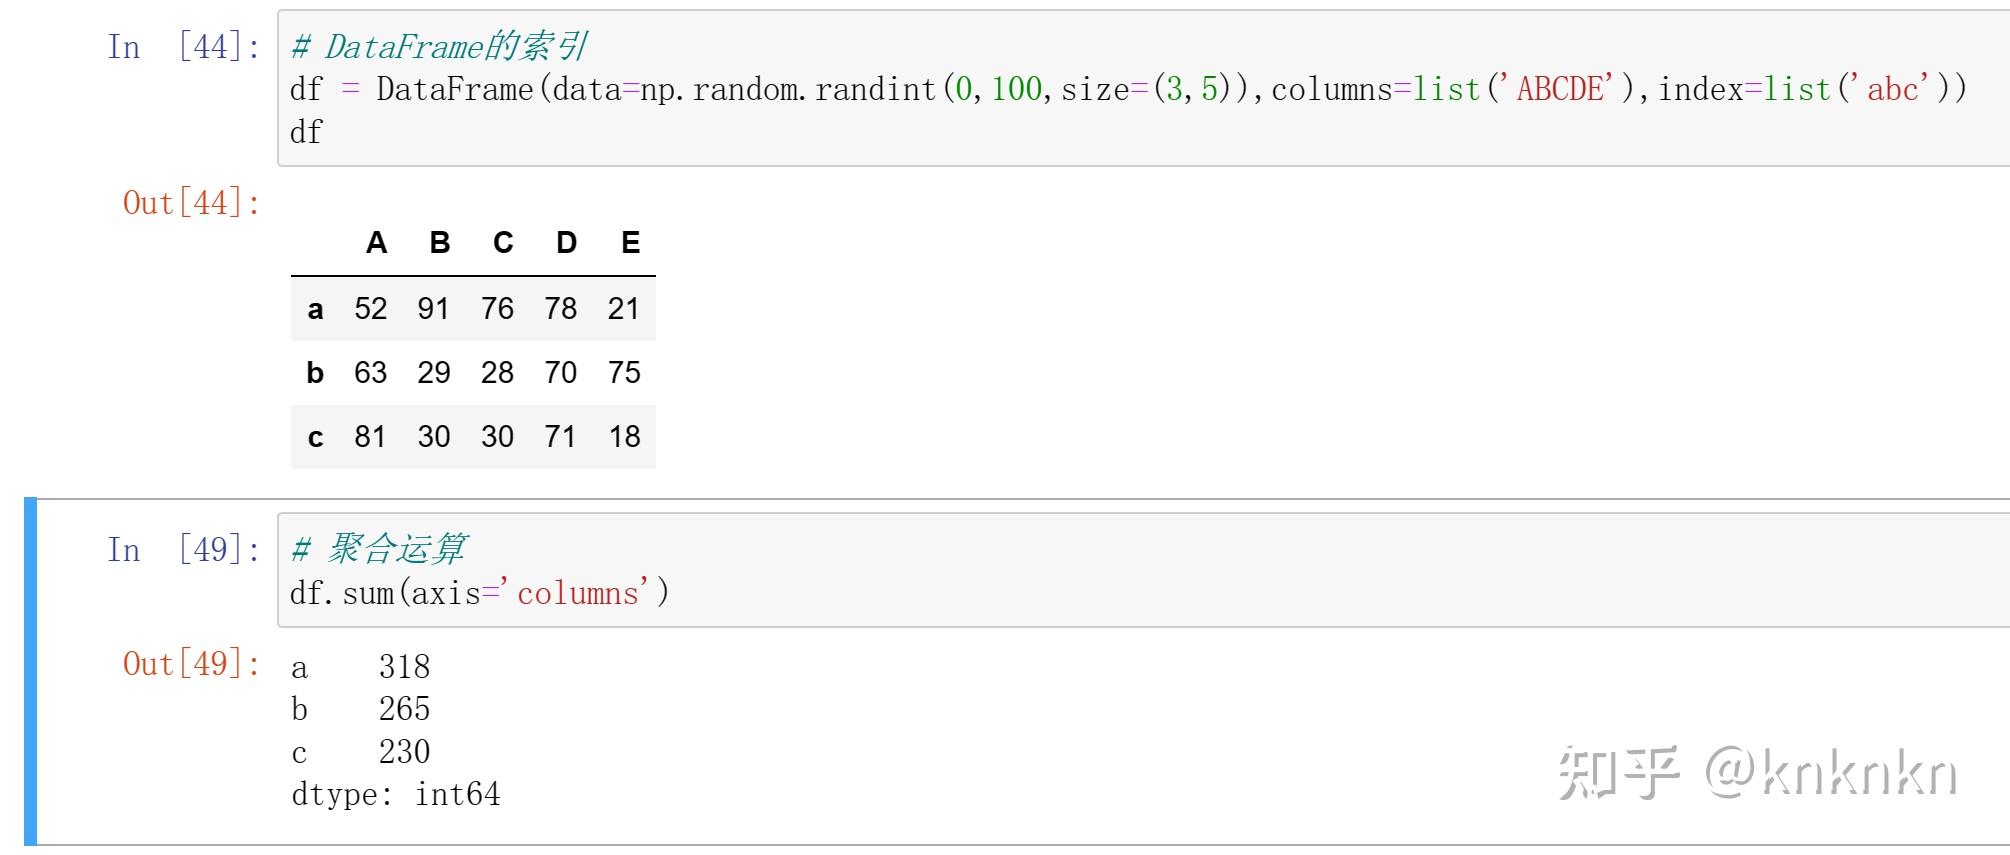Click the table cell showing 18
The height and width of the screenshot is (855, 2010).
(x=624, y=437)
